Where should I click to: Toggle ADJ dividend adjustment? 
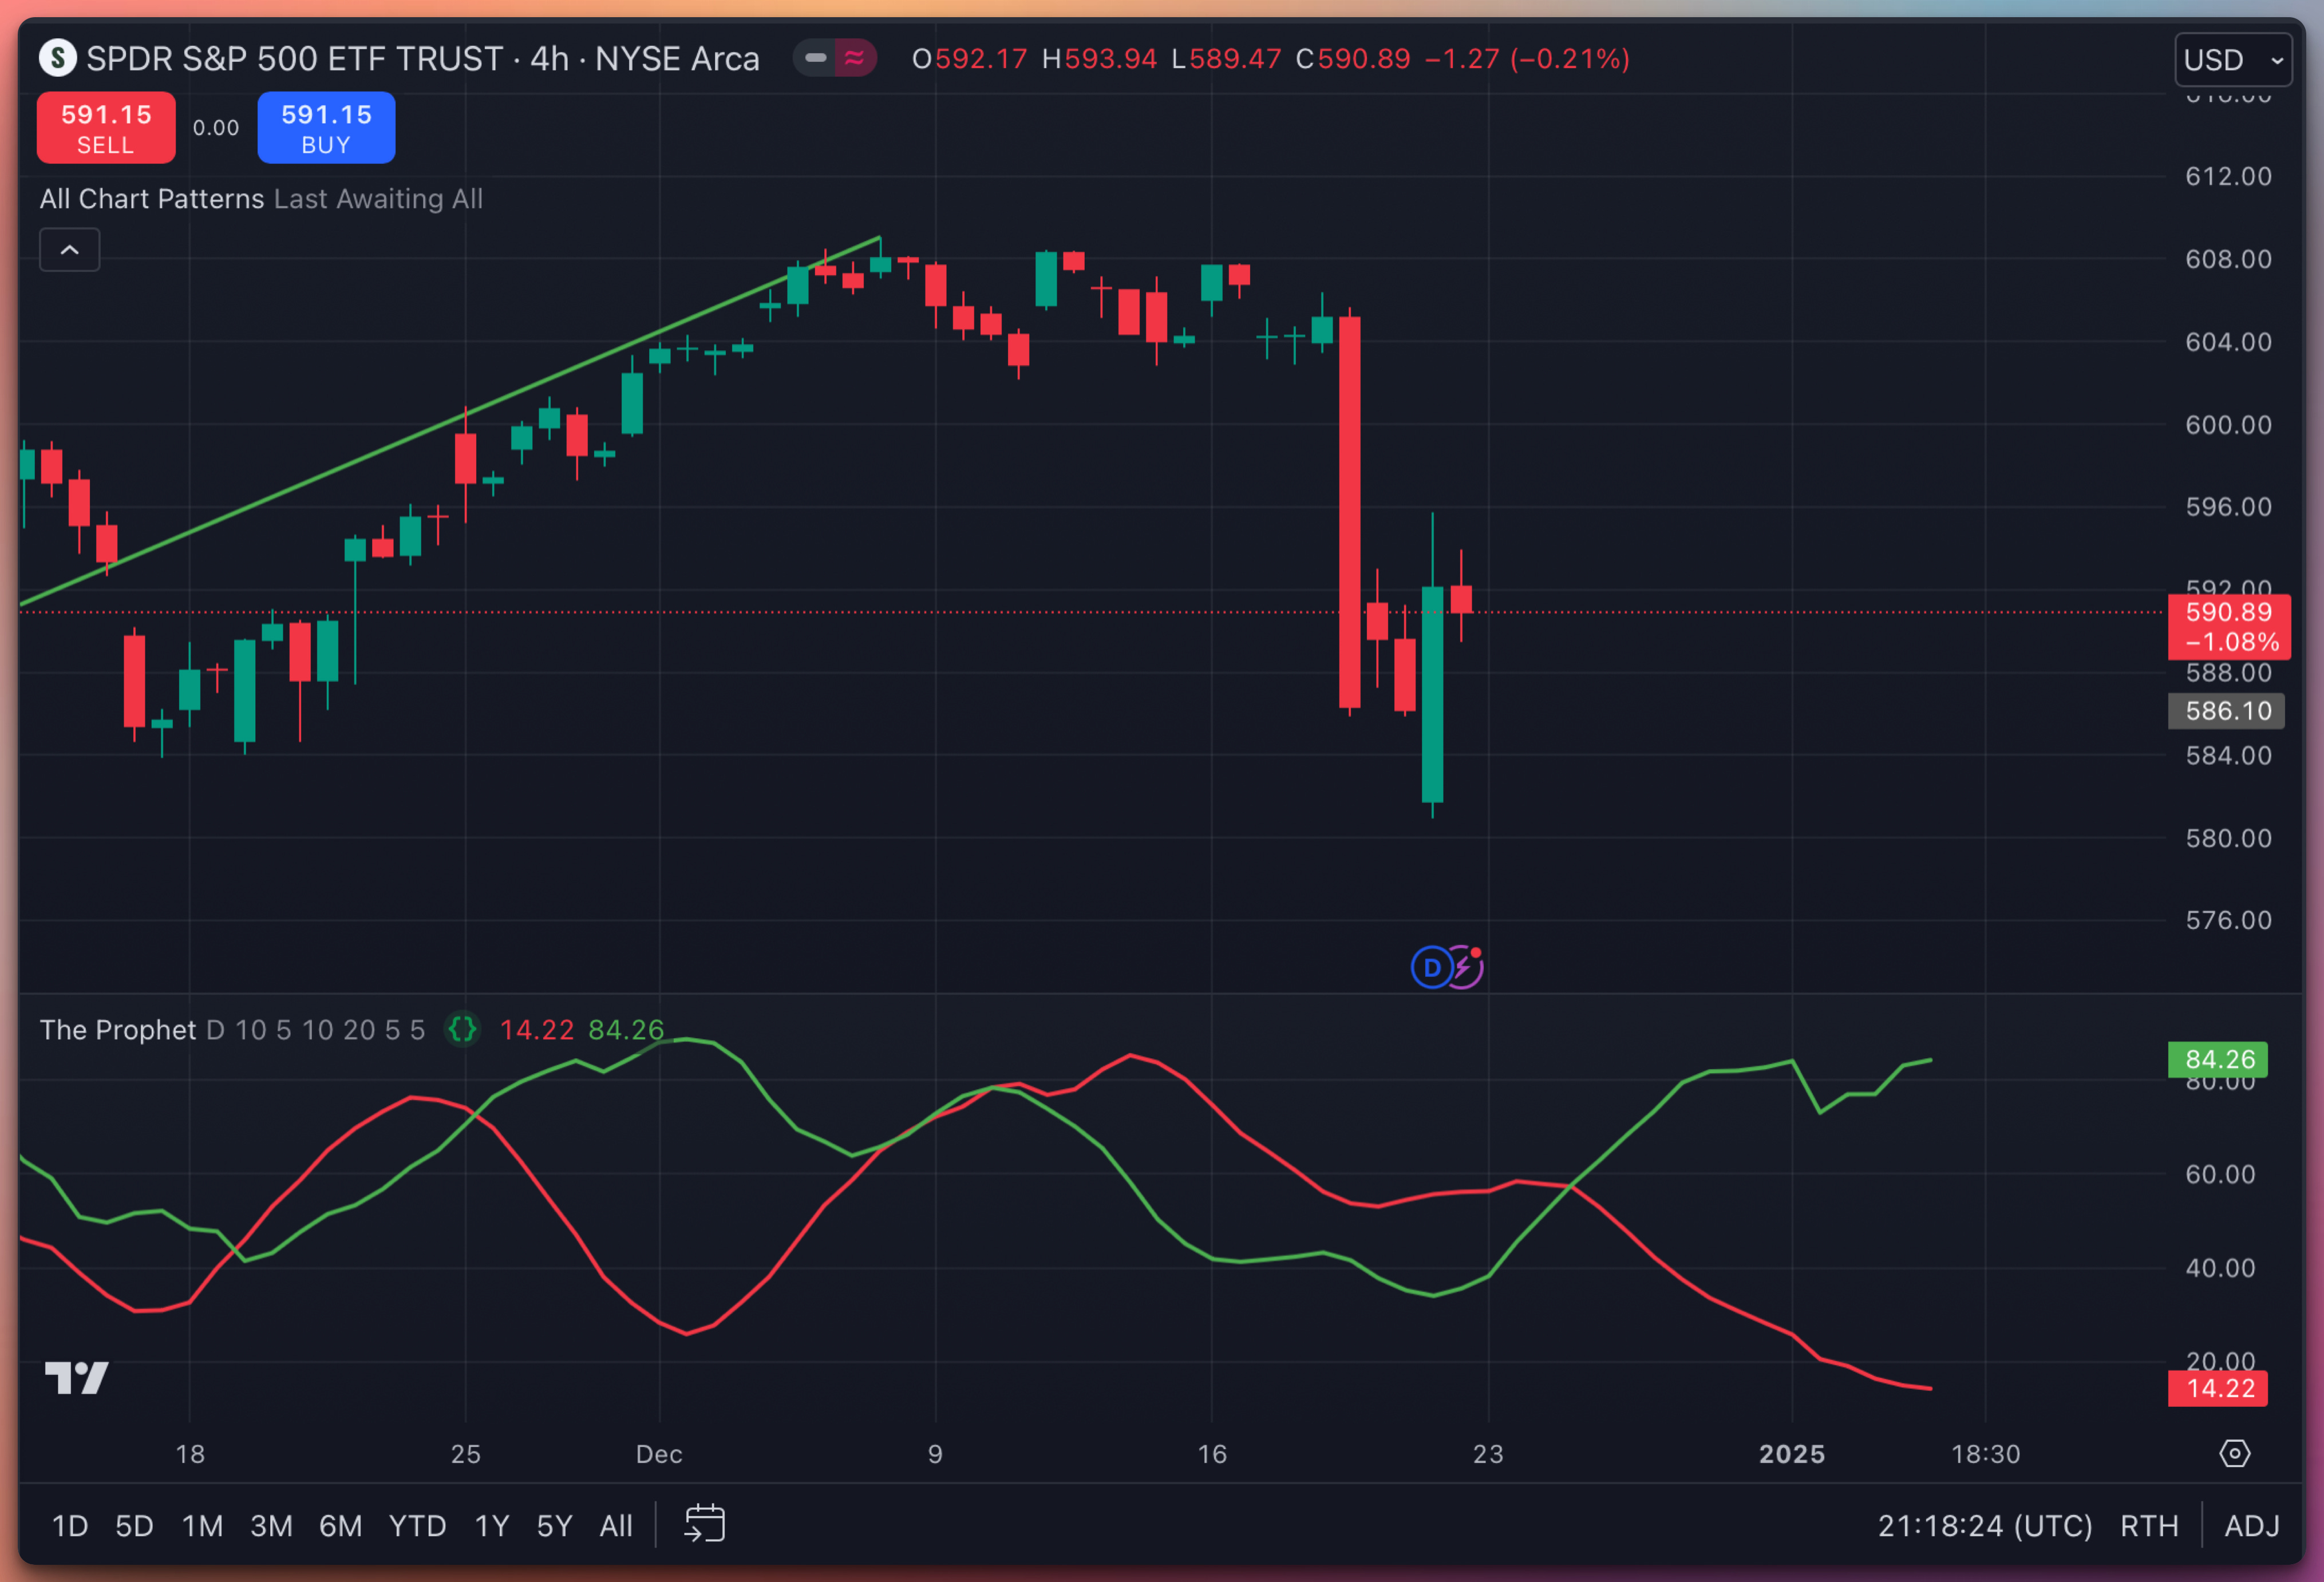coord(2251,1526)
